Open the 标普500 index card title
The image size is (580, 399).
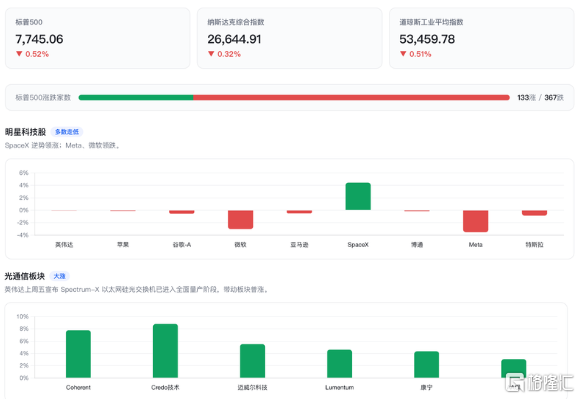(x=29, y=22)
